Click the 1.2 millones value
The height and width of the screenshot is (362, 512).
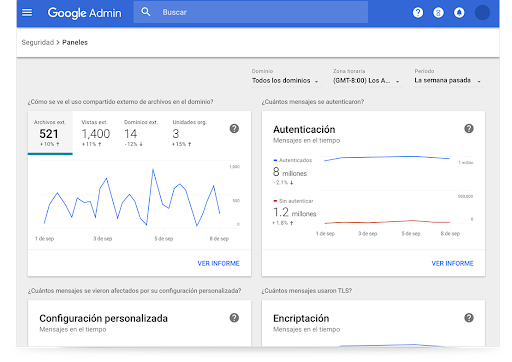[x=294, y=213]
